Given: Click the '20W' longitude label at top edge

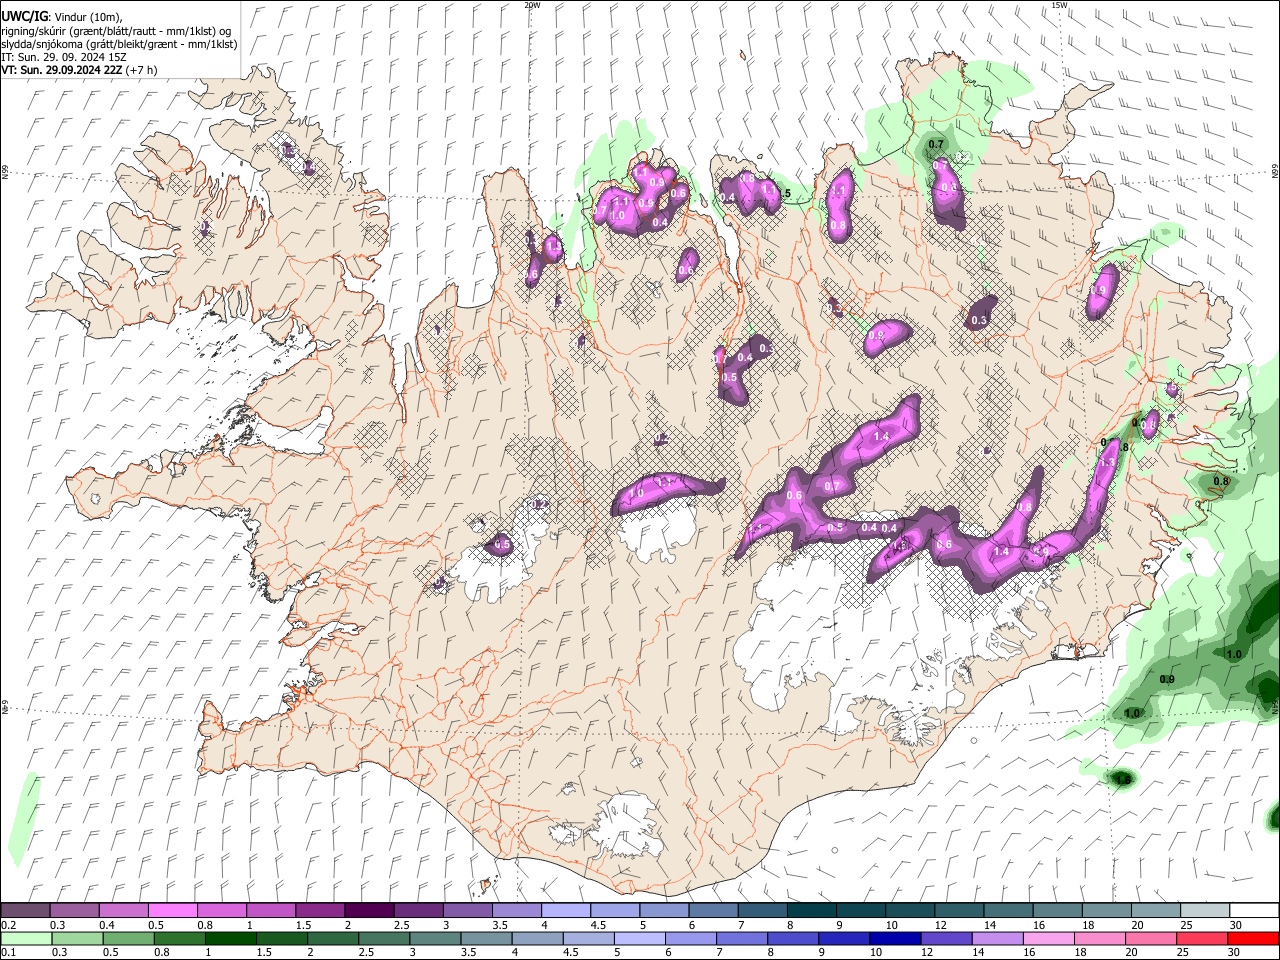Looking at the screenshot, I should click(x=532, y=5).
